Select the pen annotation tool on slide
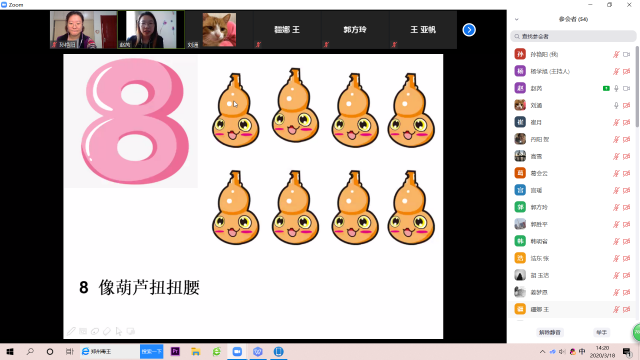The width and height of the screenshot is (640, 360). point(71,331)
